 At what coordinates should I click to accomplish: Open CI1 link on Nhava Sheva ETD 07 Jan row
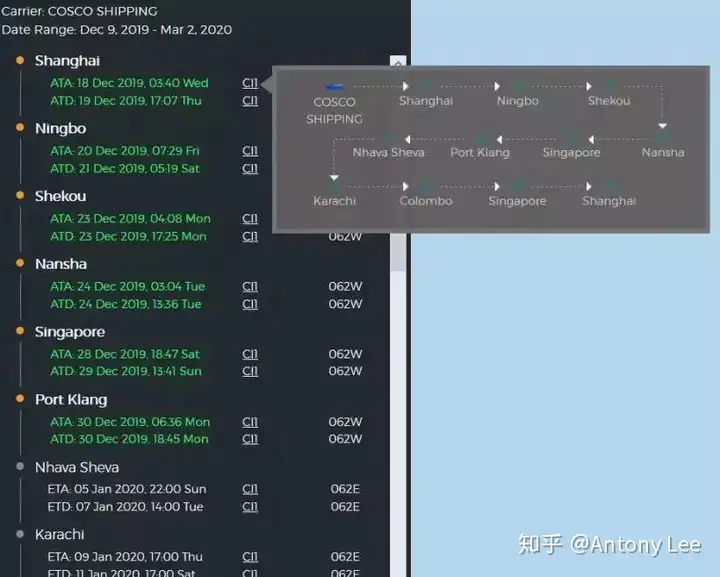click(x=250, y=507)
